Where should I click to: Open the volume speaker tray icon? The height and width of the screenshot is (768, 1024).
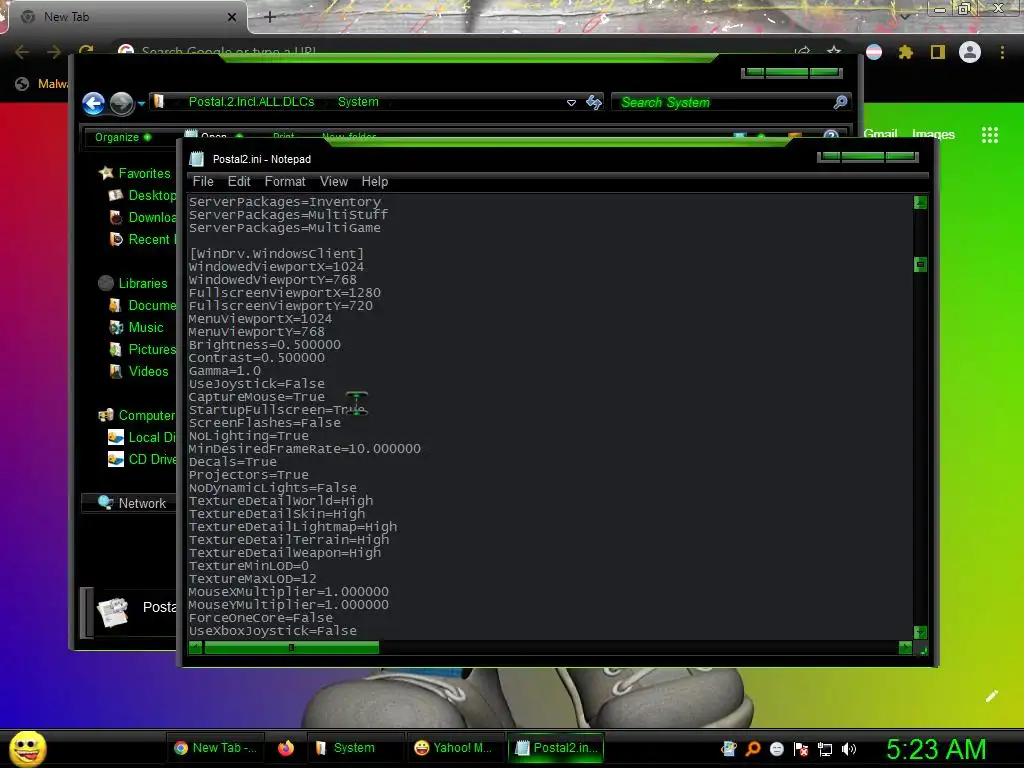tap(849, 749)
